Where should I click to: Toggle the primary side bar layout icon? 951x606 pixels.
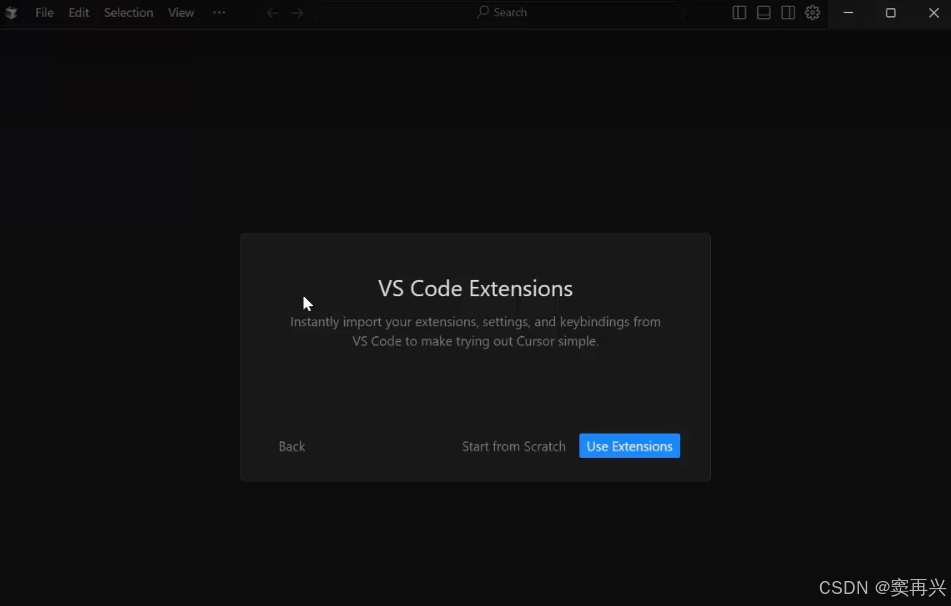point(739,13)
